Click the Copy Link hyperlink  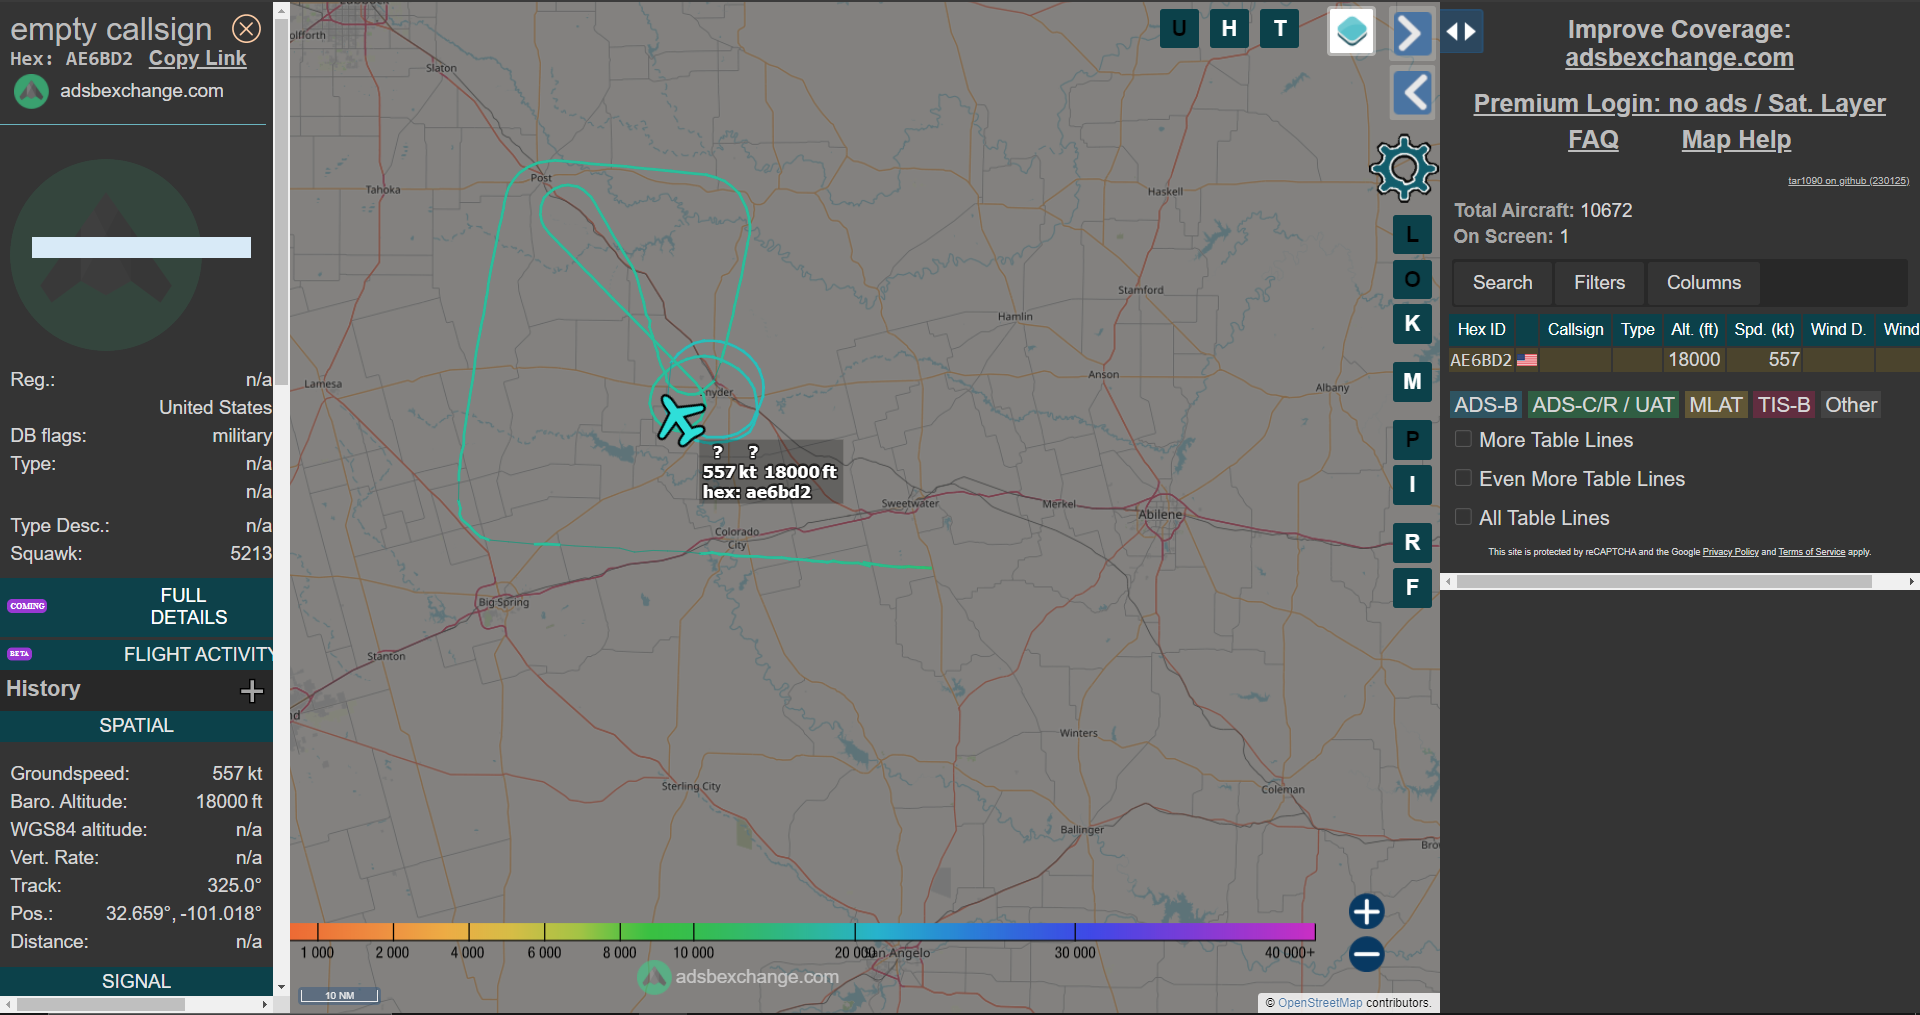point(197,59)
